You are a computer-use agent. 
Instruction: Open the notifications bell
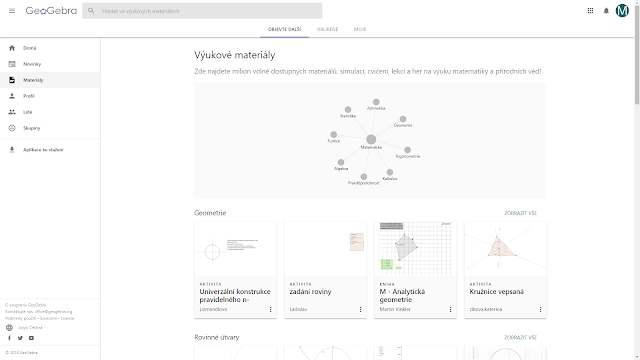(x=606, y=11)
